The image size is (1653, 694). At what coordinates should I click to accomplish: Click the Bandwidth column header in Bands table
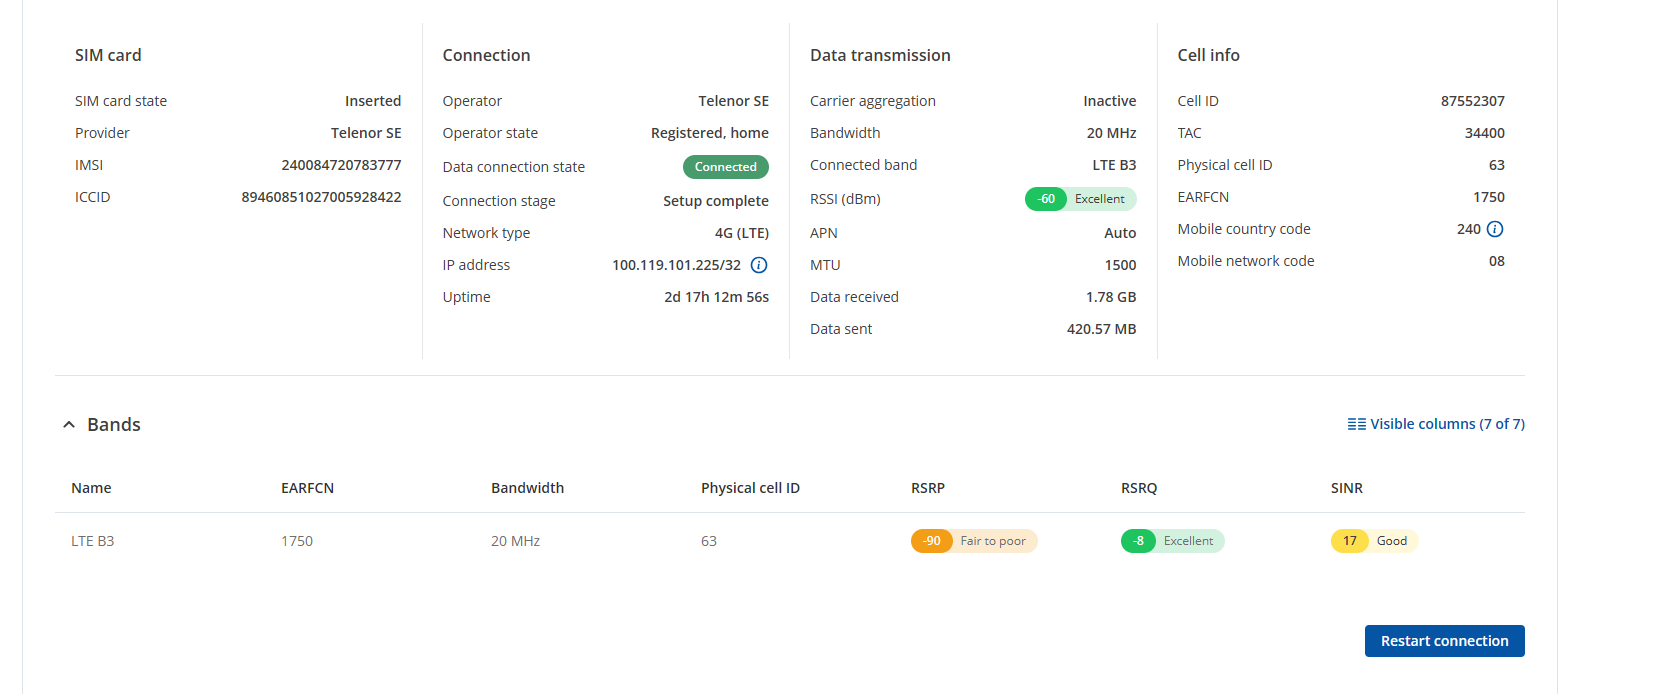(x=527, y=488)
